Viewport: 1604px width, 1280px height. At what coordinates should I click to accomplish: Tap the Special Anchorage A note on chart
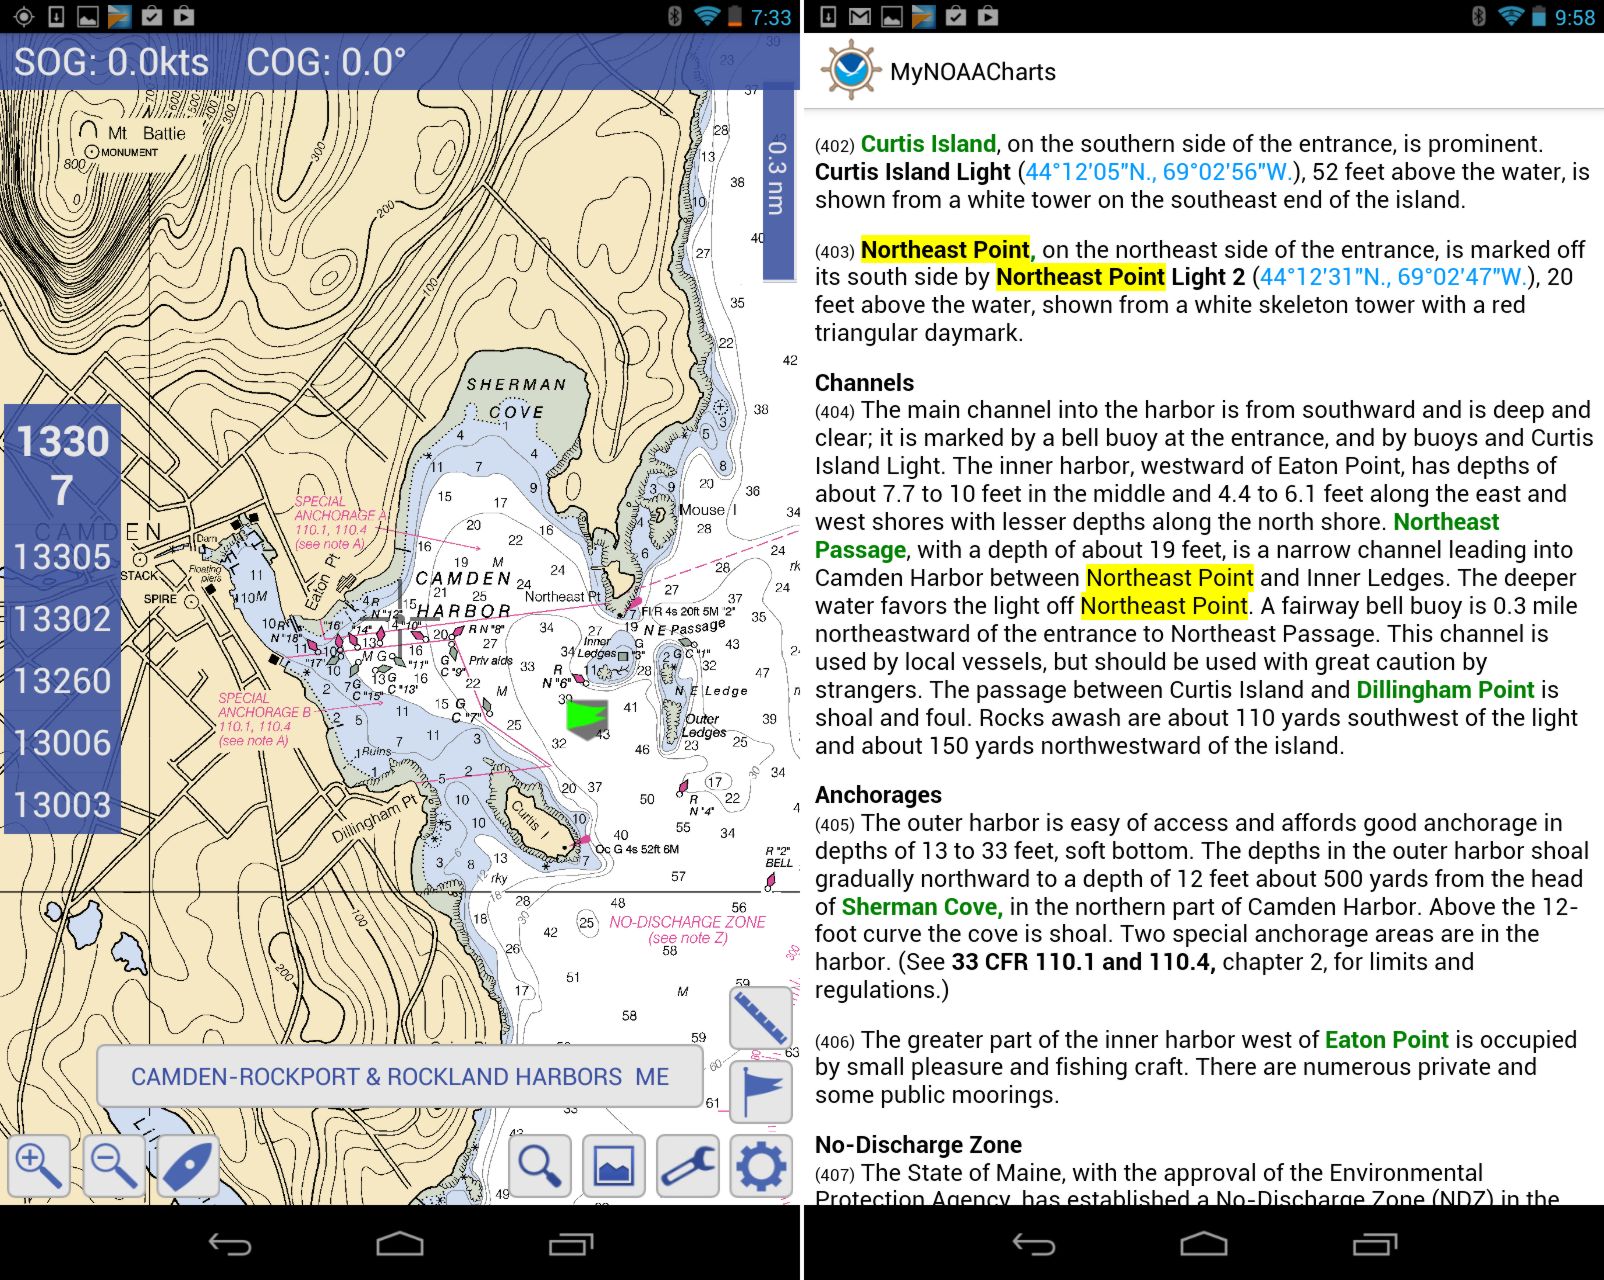click(338, 522)
